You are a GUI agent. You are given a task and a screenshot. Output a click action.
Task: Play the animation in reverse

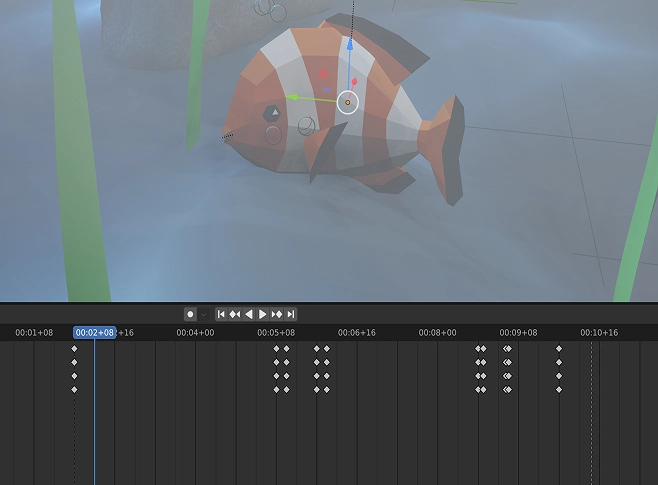[249, 314]
